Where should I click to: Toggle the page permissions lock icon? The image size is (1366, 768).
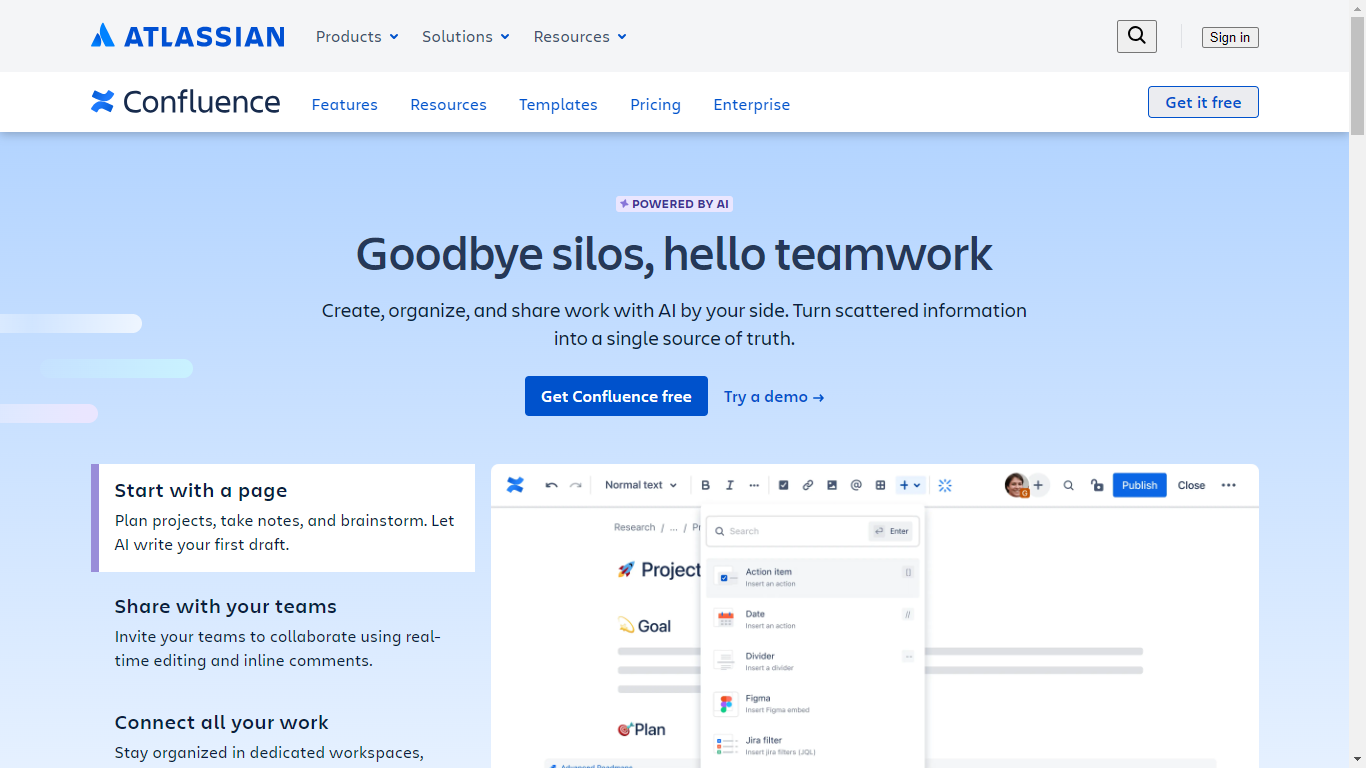pos(1096,485)
